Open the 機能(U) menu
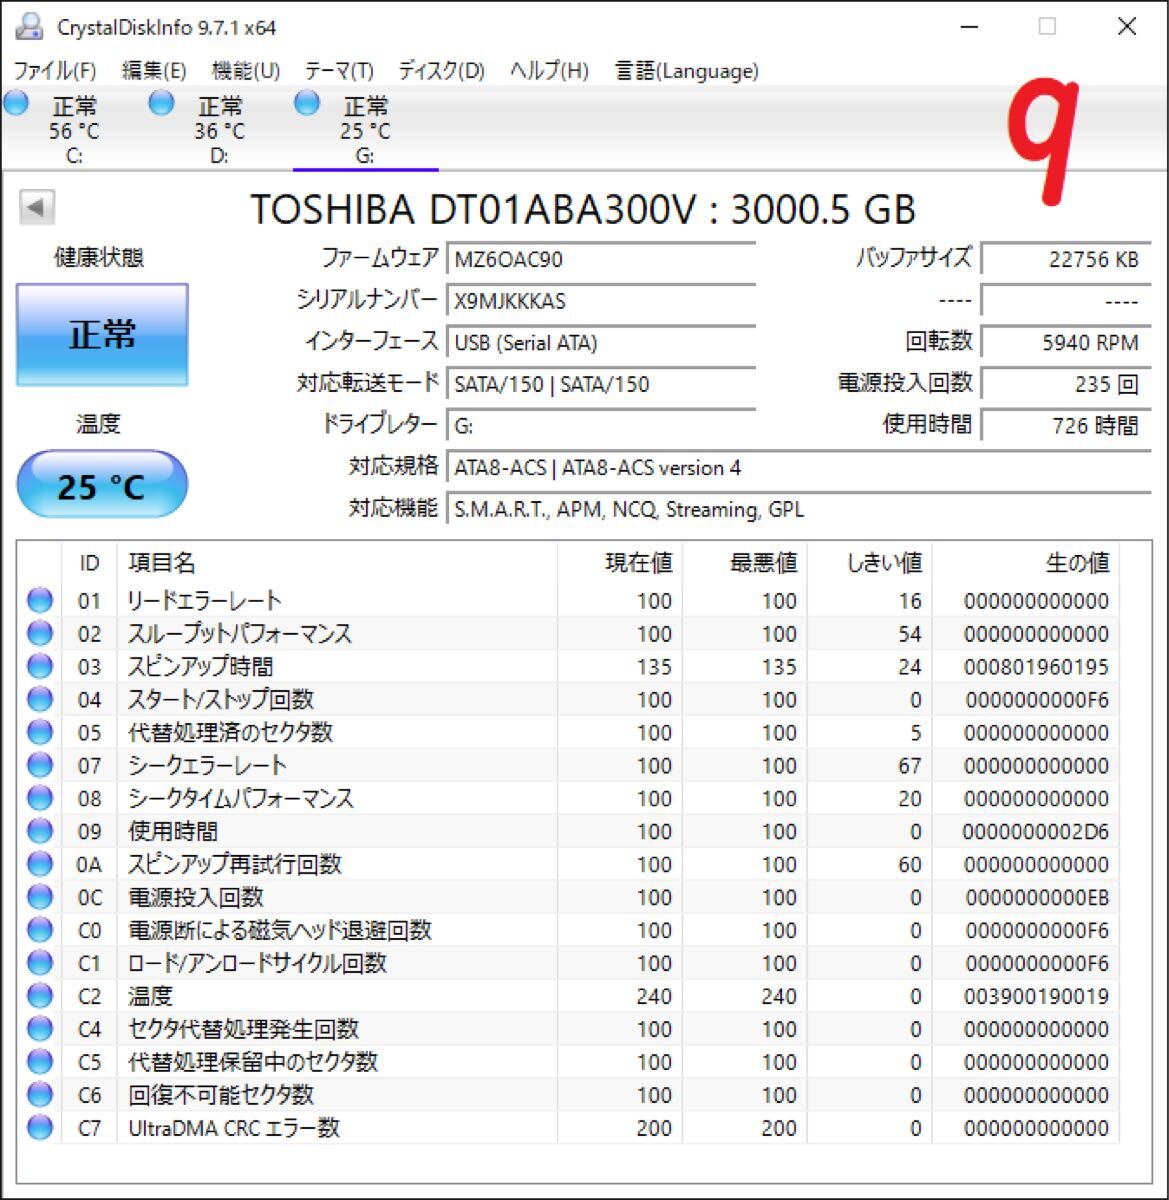This screenshot has height=1200, width=1169. point(246,71)
